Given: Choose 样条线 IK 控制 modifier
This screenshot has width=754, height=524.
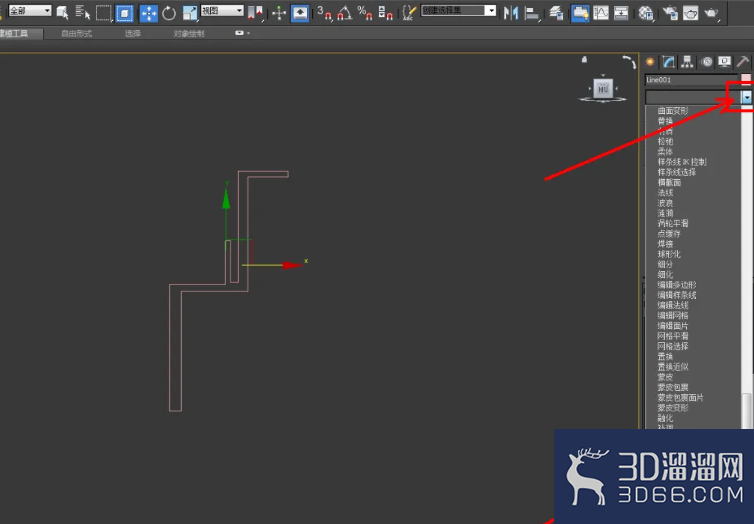Looking at the screenshot, I should [x=682, y=162].
